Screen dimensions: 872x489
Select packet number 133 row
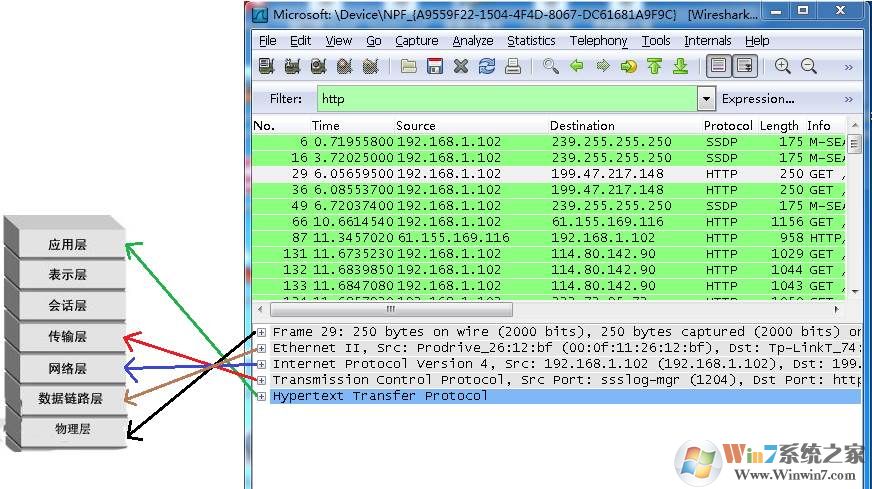coord(549,286)
